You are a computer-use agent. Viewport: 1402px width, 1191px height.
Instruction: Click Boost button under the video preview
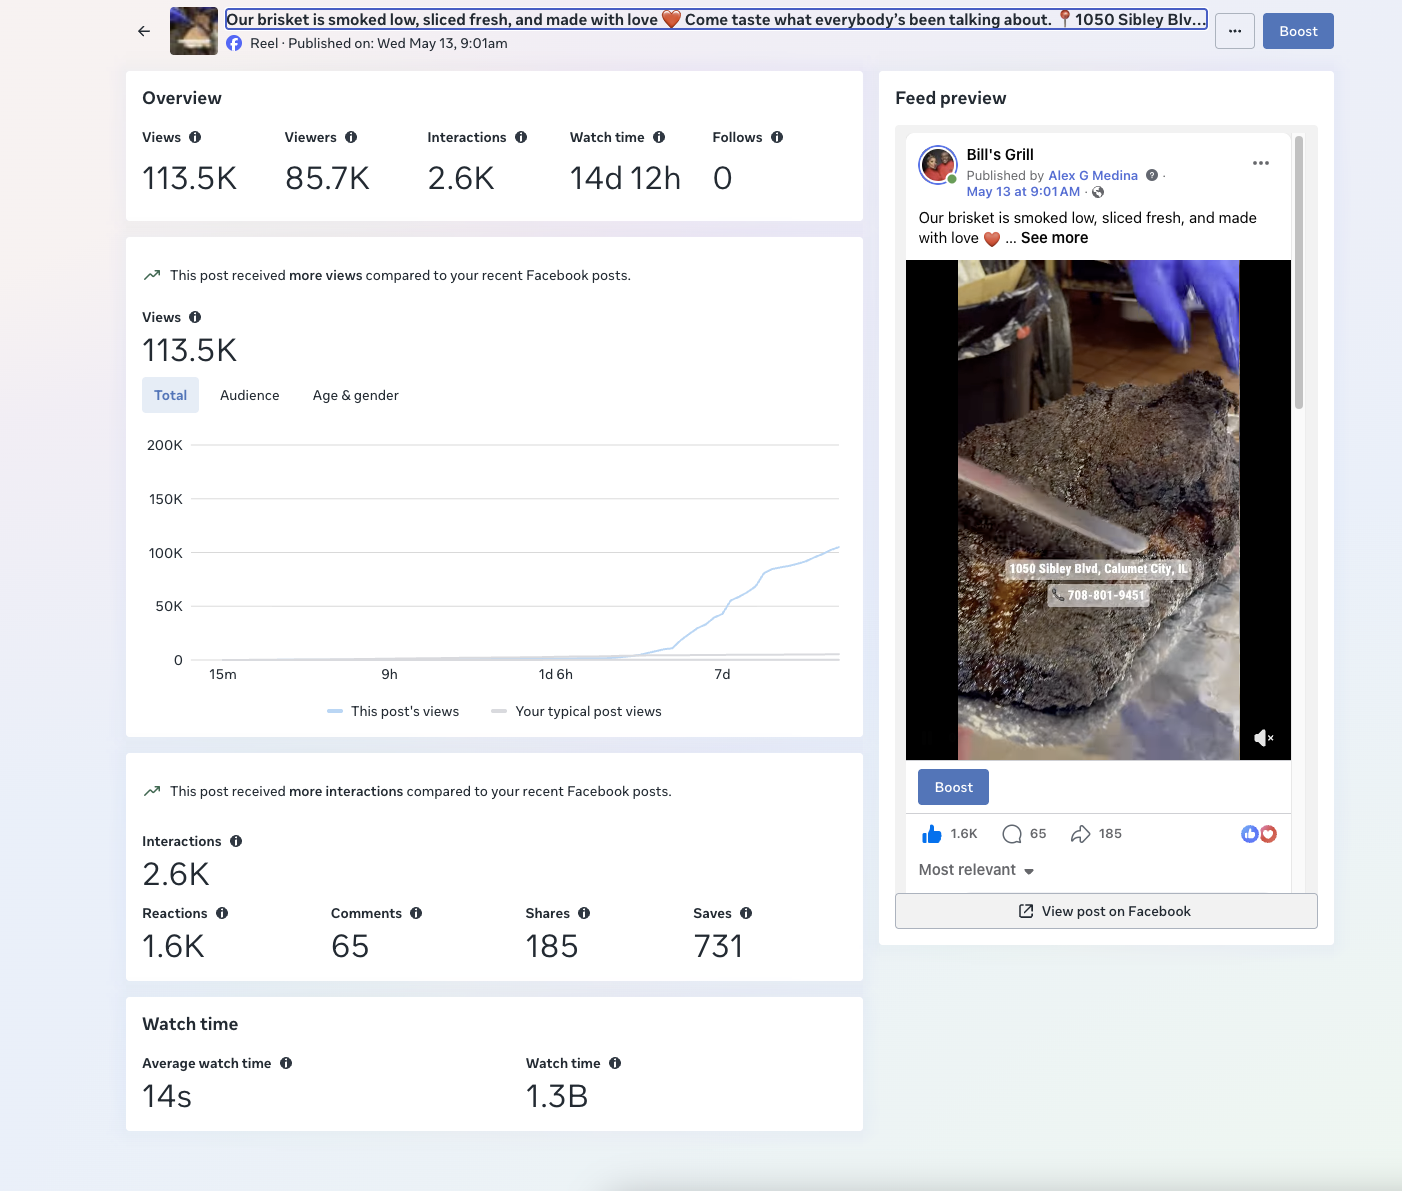tap(954, 787)
